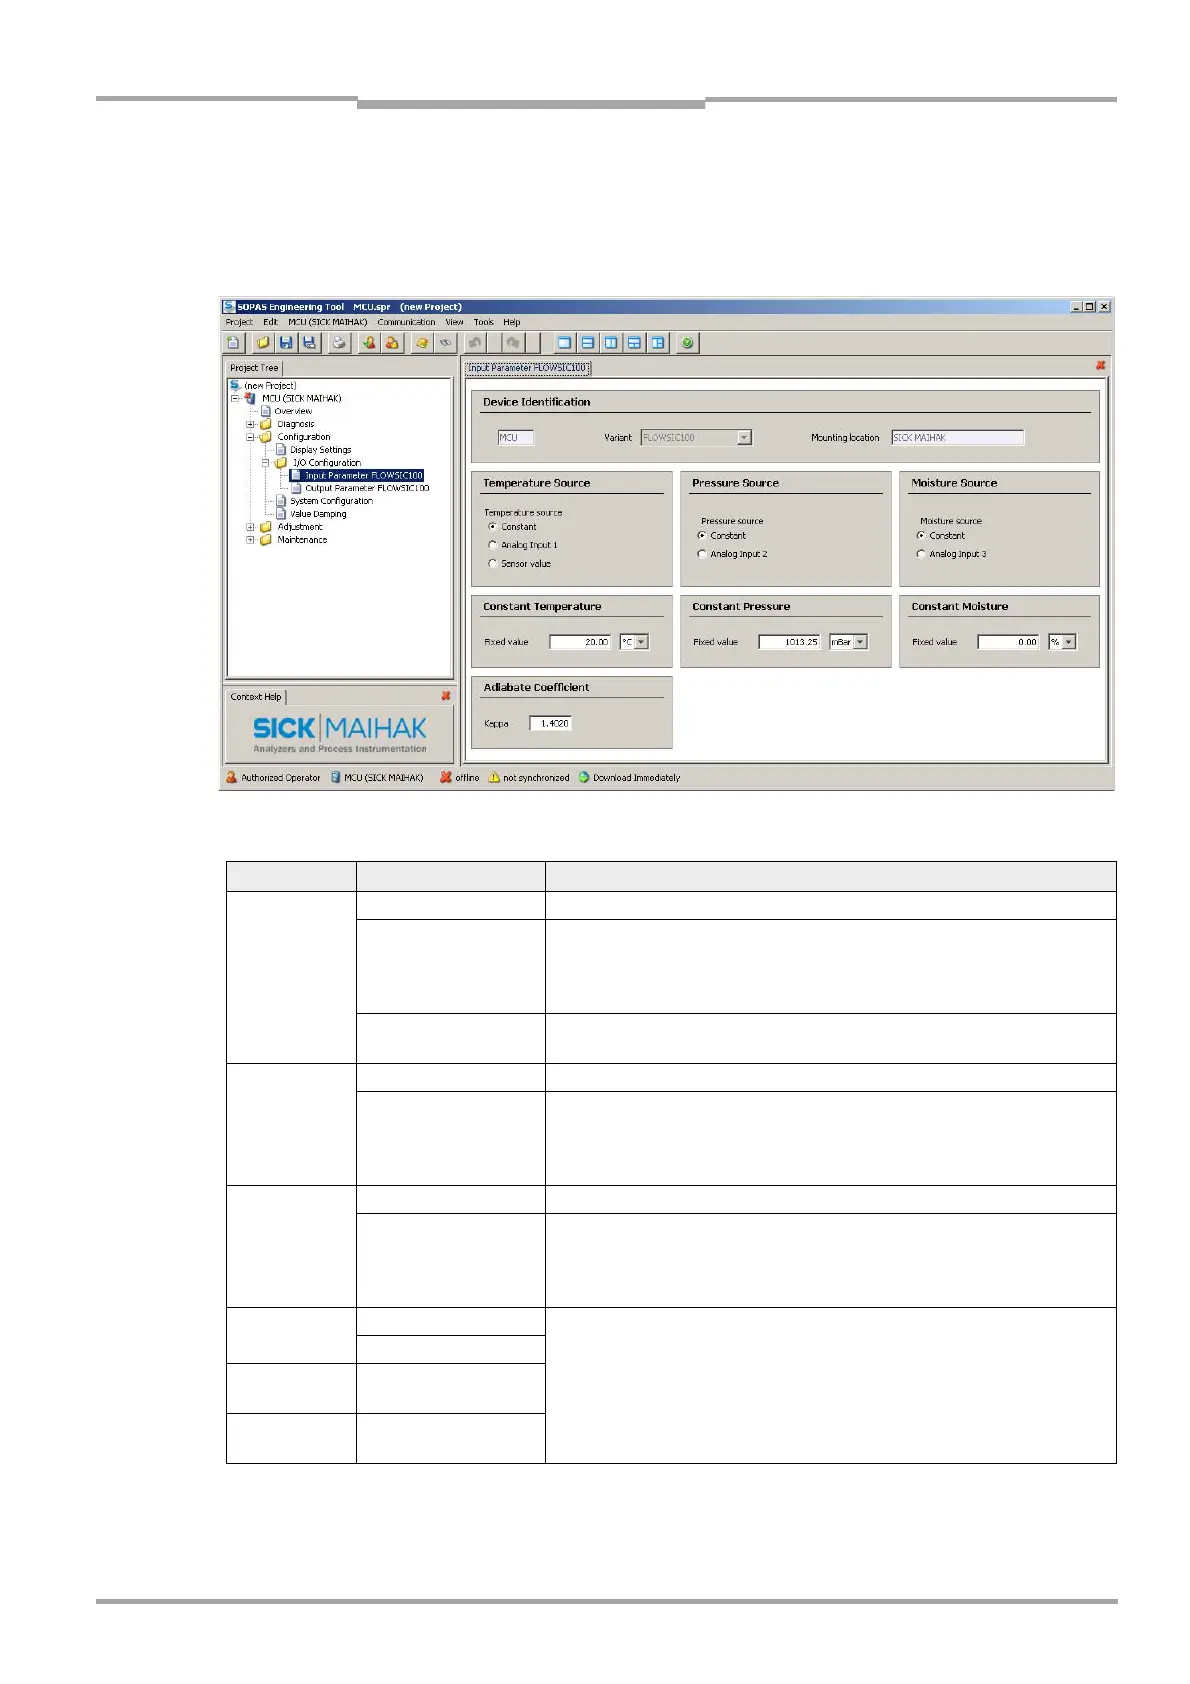Expand the Diagnosis folder node
The width and height of the screenshot is (1190, 1684).
point(250,424)
